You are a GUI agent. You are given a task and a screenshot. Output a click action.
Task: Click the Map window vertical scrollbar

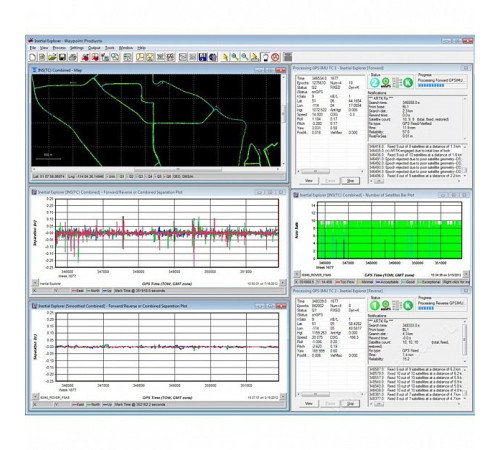pos(284,120)
